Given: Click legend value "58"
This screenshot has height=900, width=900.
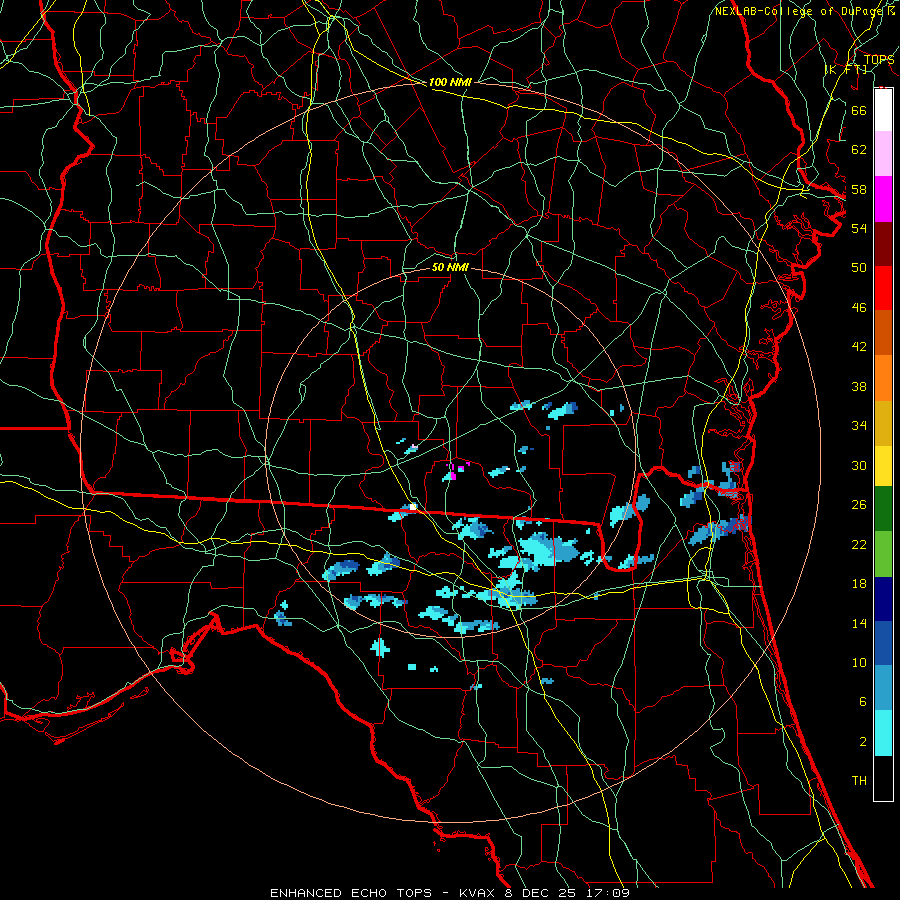Looking at the screenshot, I should point(859,189).
